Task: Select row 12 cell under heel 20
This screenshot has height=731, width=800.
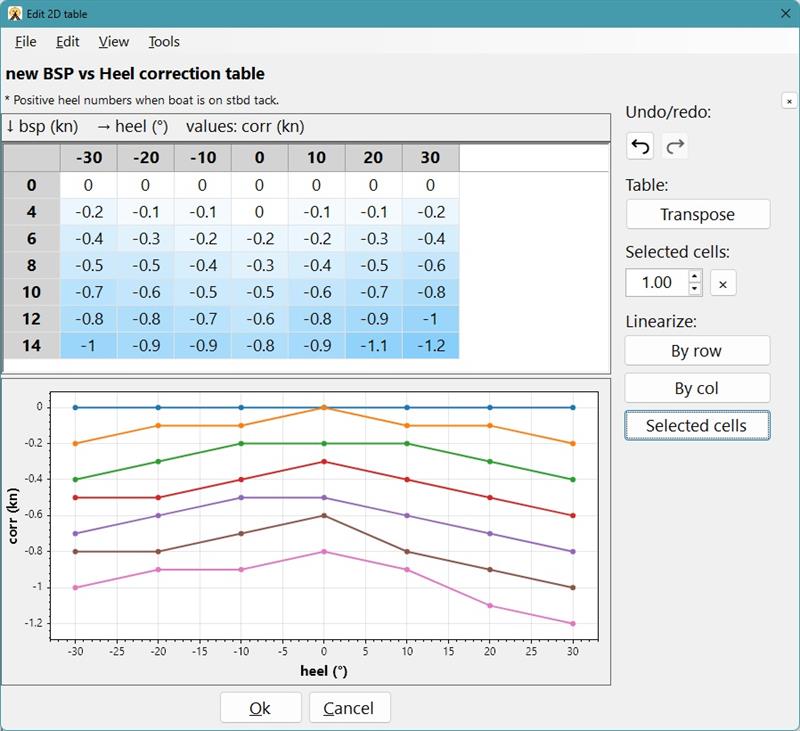Action: 374,319
